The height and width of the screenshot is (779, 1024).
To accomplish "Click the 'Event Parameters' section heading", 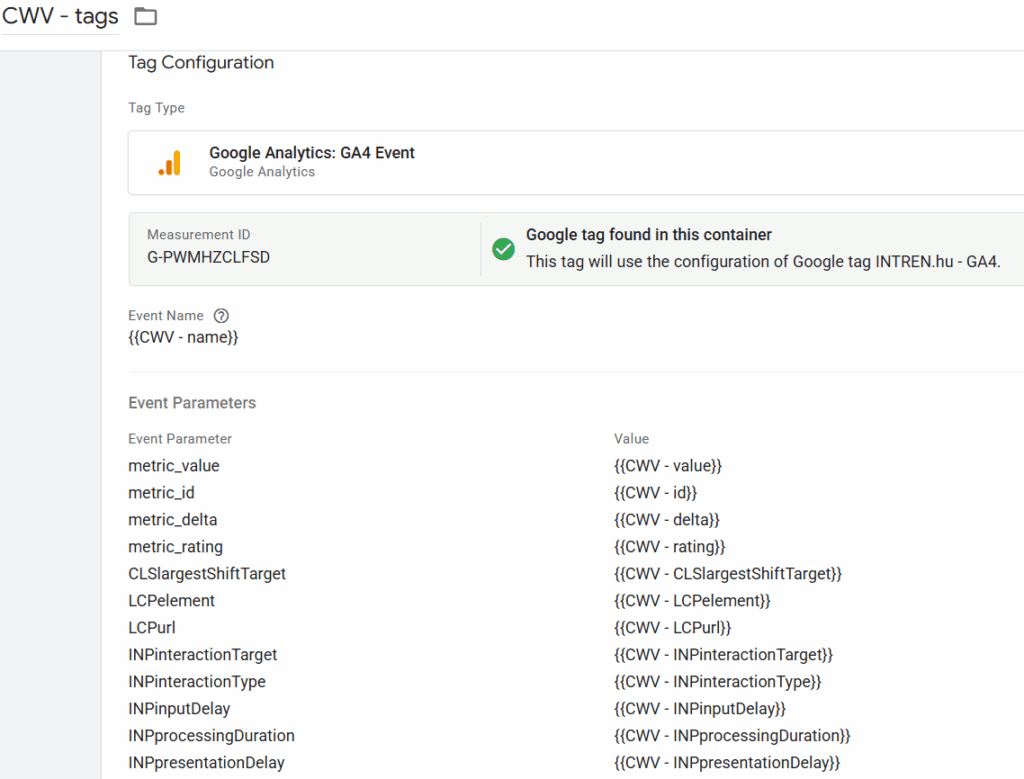I will point(192,403).
